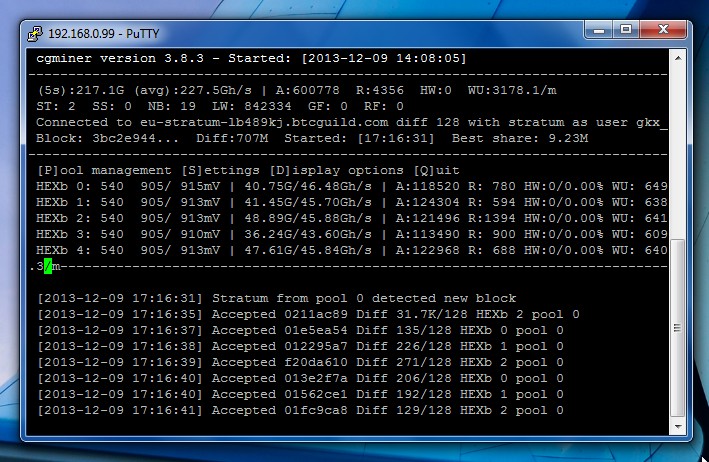The width and height of the screenshot is (709, 462).
Task: Click the "Diff:707M" value
Action: [x=232, y=138]
